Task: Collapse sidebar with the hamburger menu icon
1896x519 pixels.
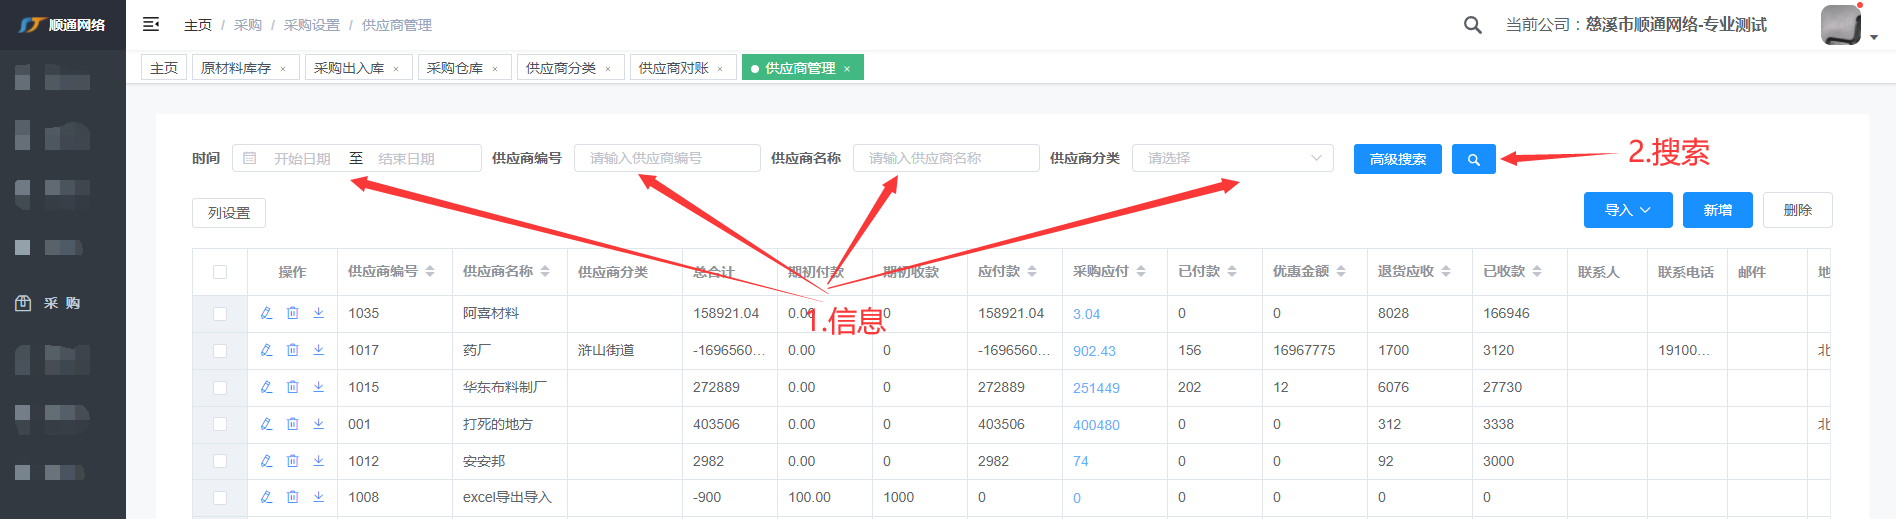Action: 151,24
